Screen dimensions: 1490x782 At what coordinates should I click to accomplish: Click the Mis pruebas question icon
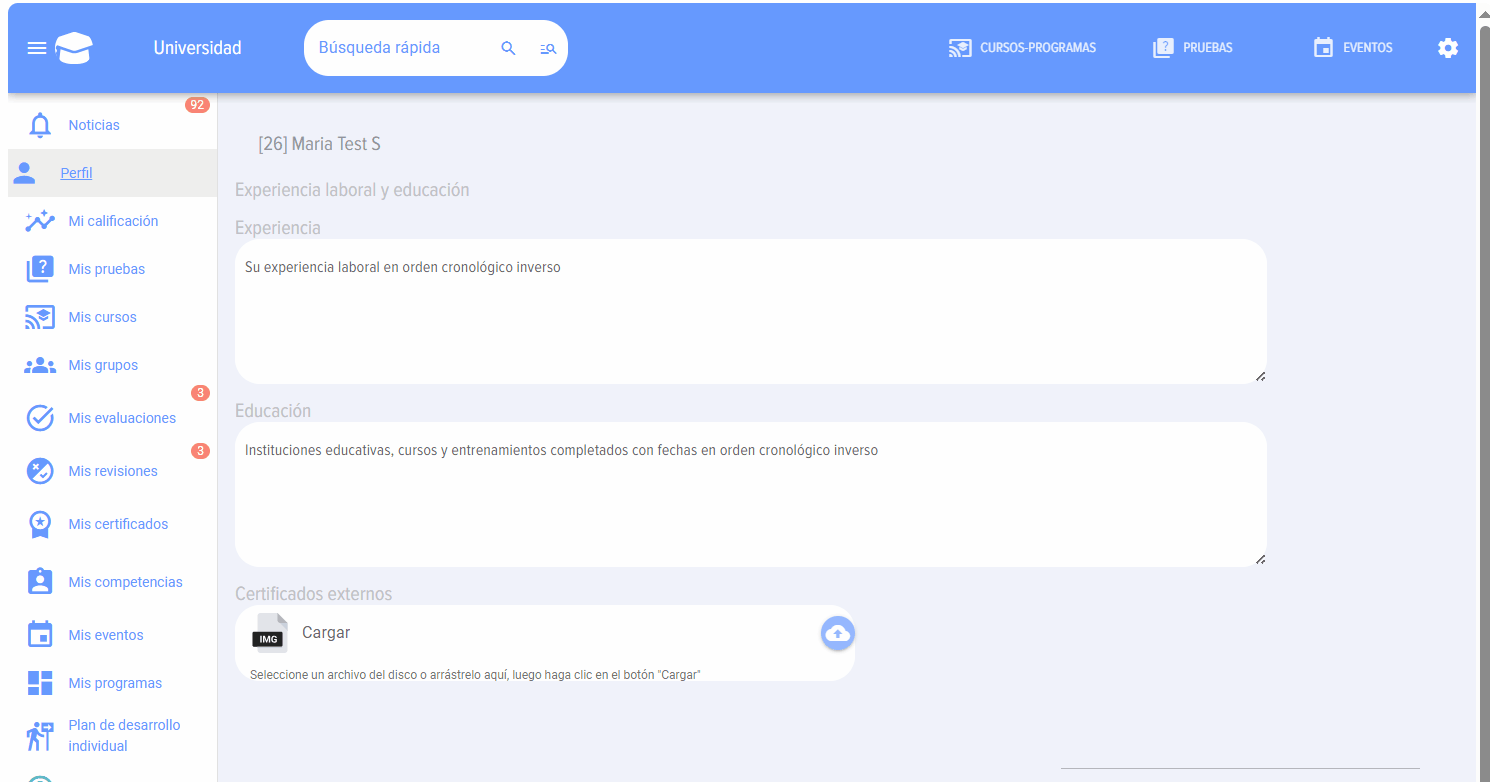40,269
